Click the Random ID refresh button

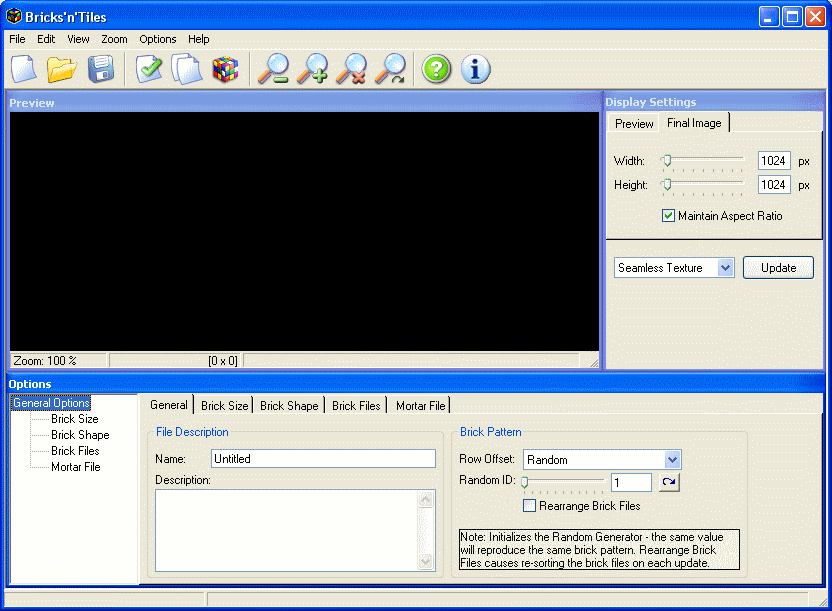pyautogui.click(x=669, y=483)
